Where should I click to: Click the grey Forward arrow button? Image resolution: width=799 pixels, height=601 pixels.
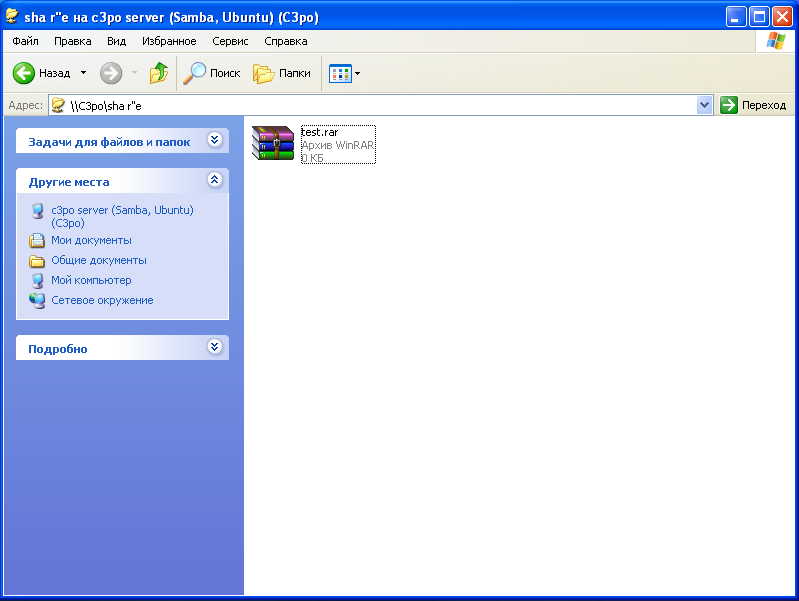tap(111, 73)
